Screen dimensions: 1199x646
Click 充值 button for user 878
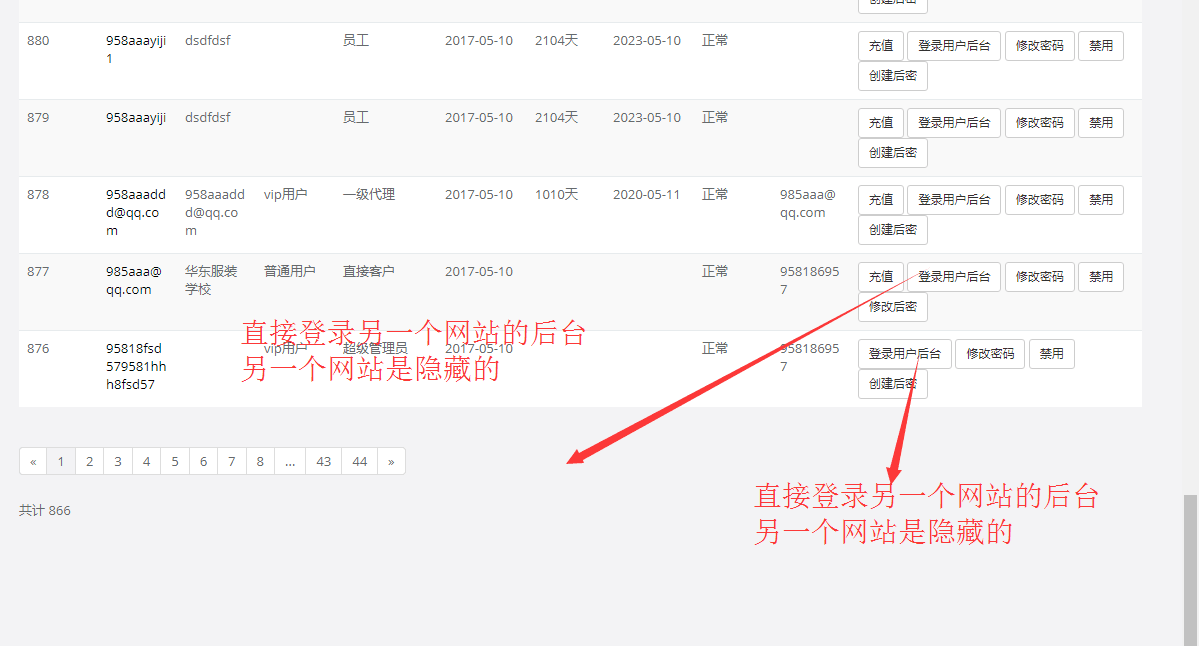[x=880, y=200]
